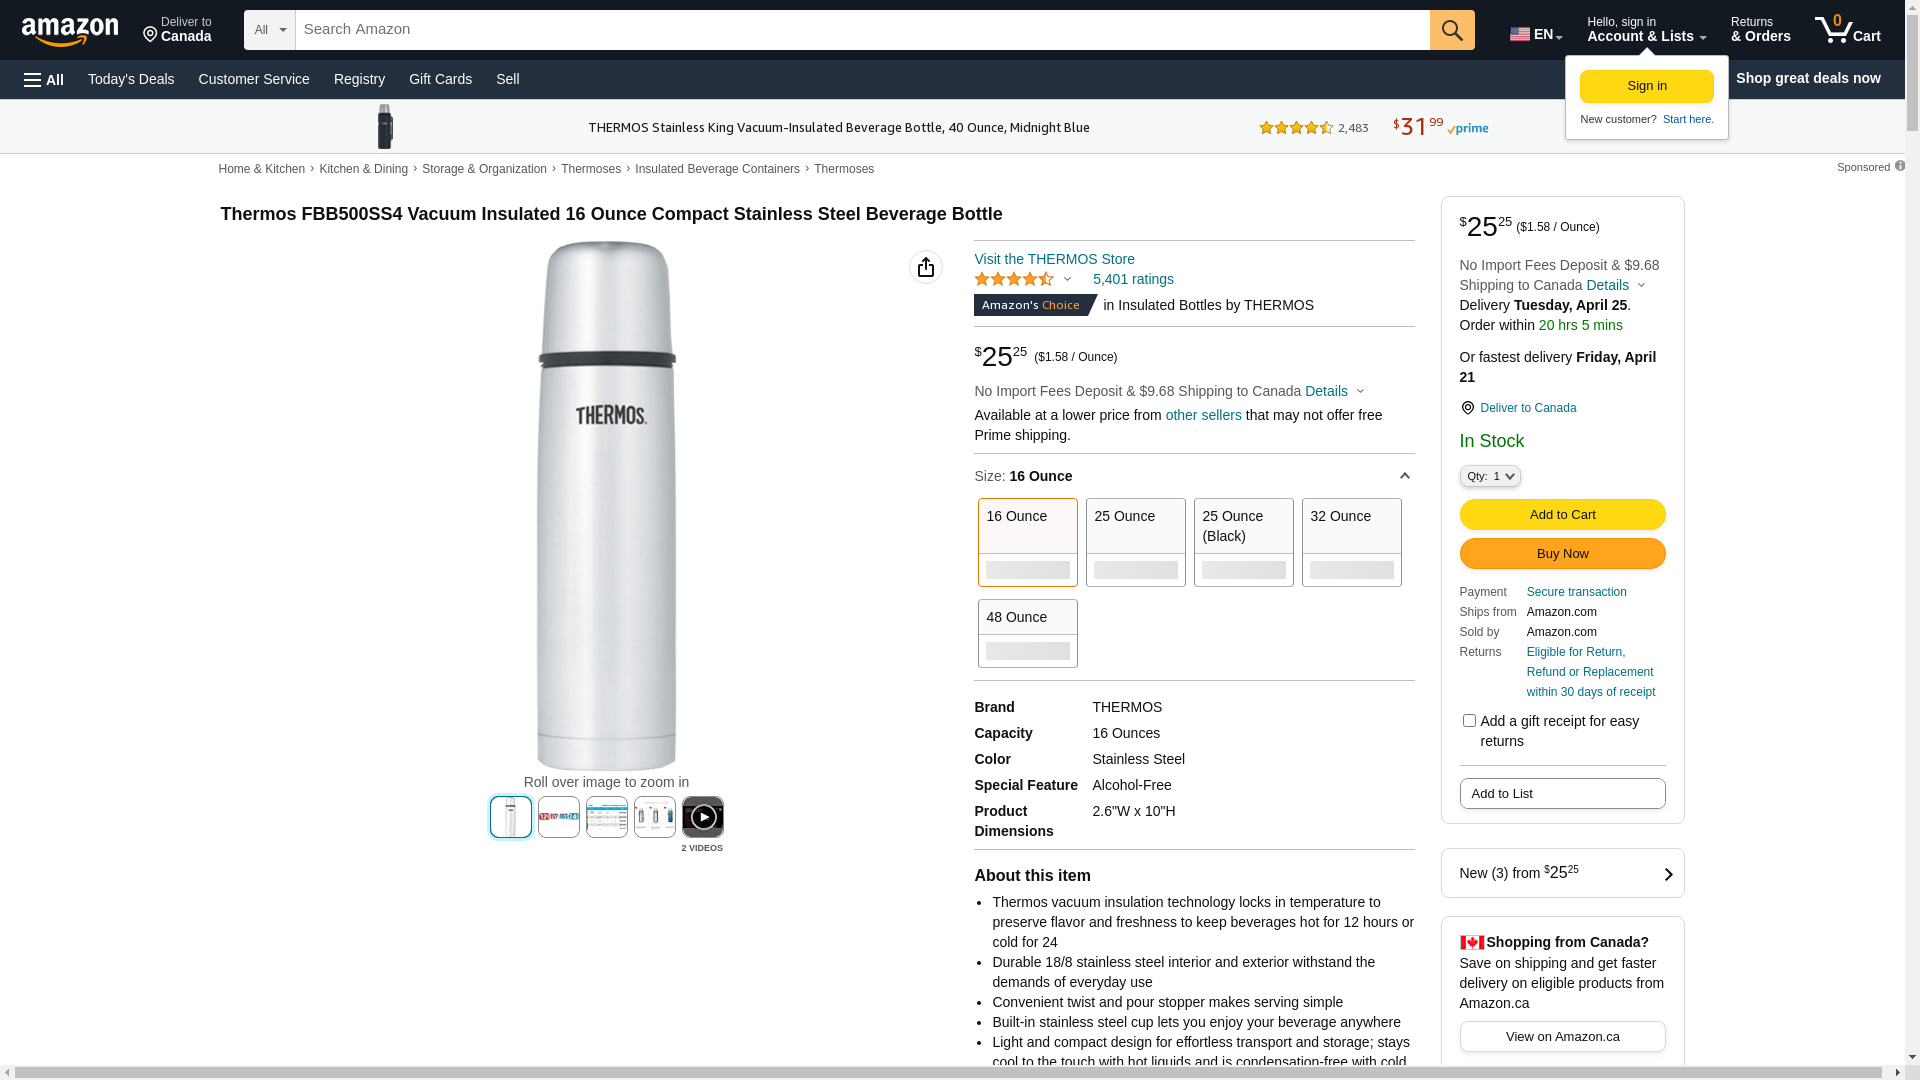Open the shopping cart
This screenshot has width=1920, height=1080.
click(x=1847, y=30)
